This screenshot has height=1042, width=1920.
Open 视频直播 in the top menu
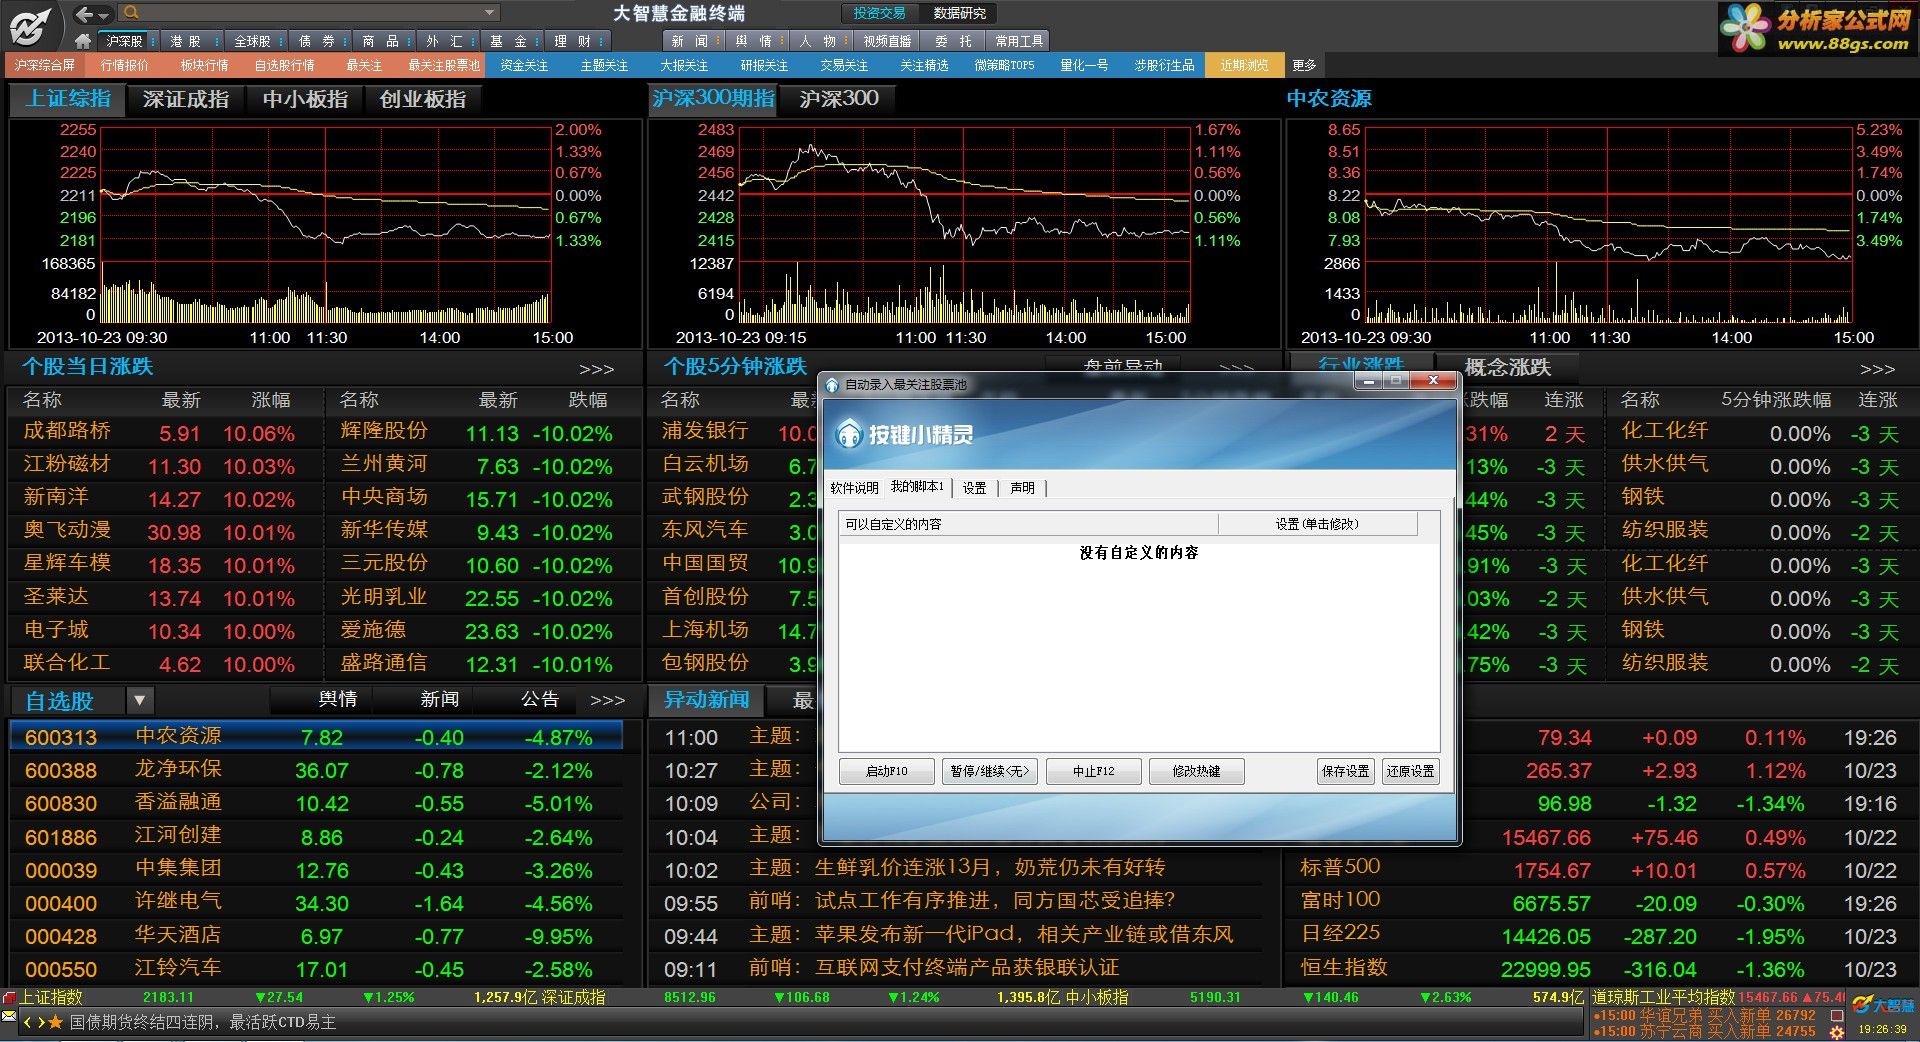click(x=887, y=41)
